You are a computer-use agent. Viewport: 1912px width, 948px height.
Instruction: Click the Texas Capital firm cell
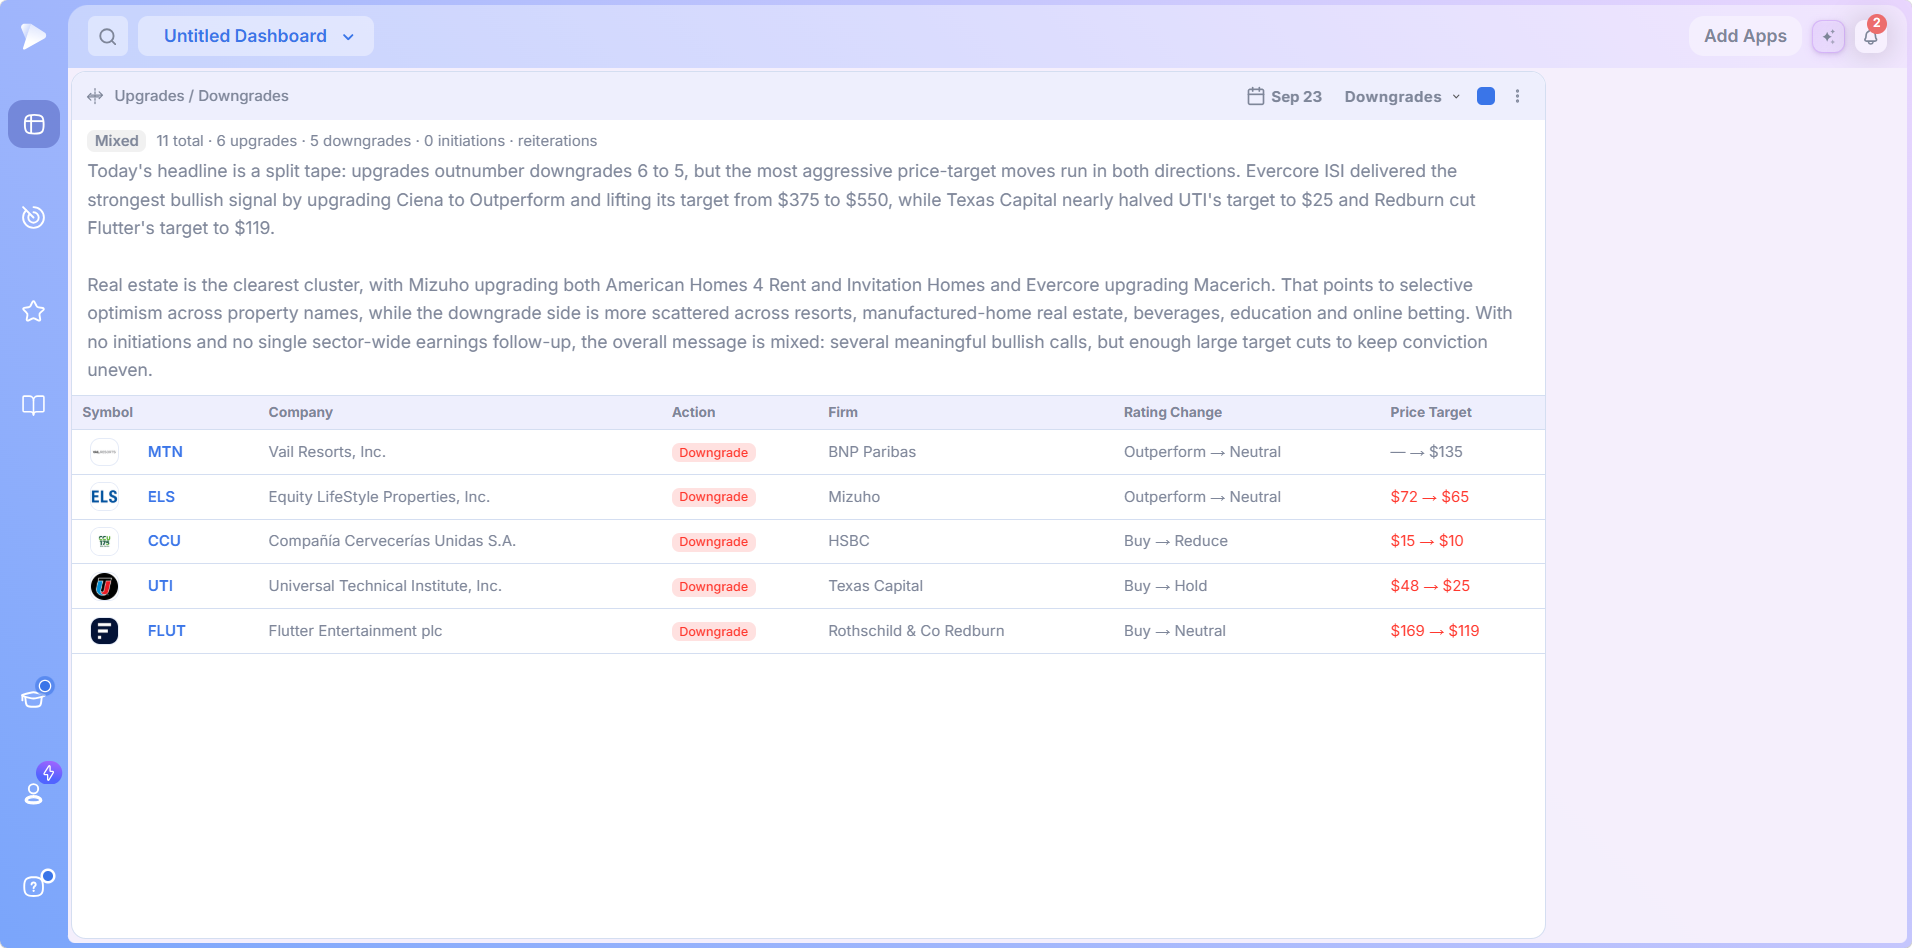(x=875, y=586)
